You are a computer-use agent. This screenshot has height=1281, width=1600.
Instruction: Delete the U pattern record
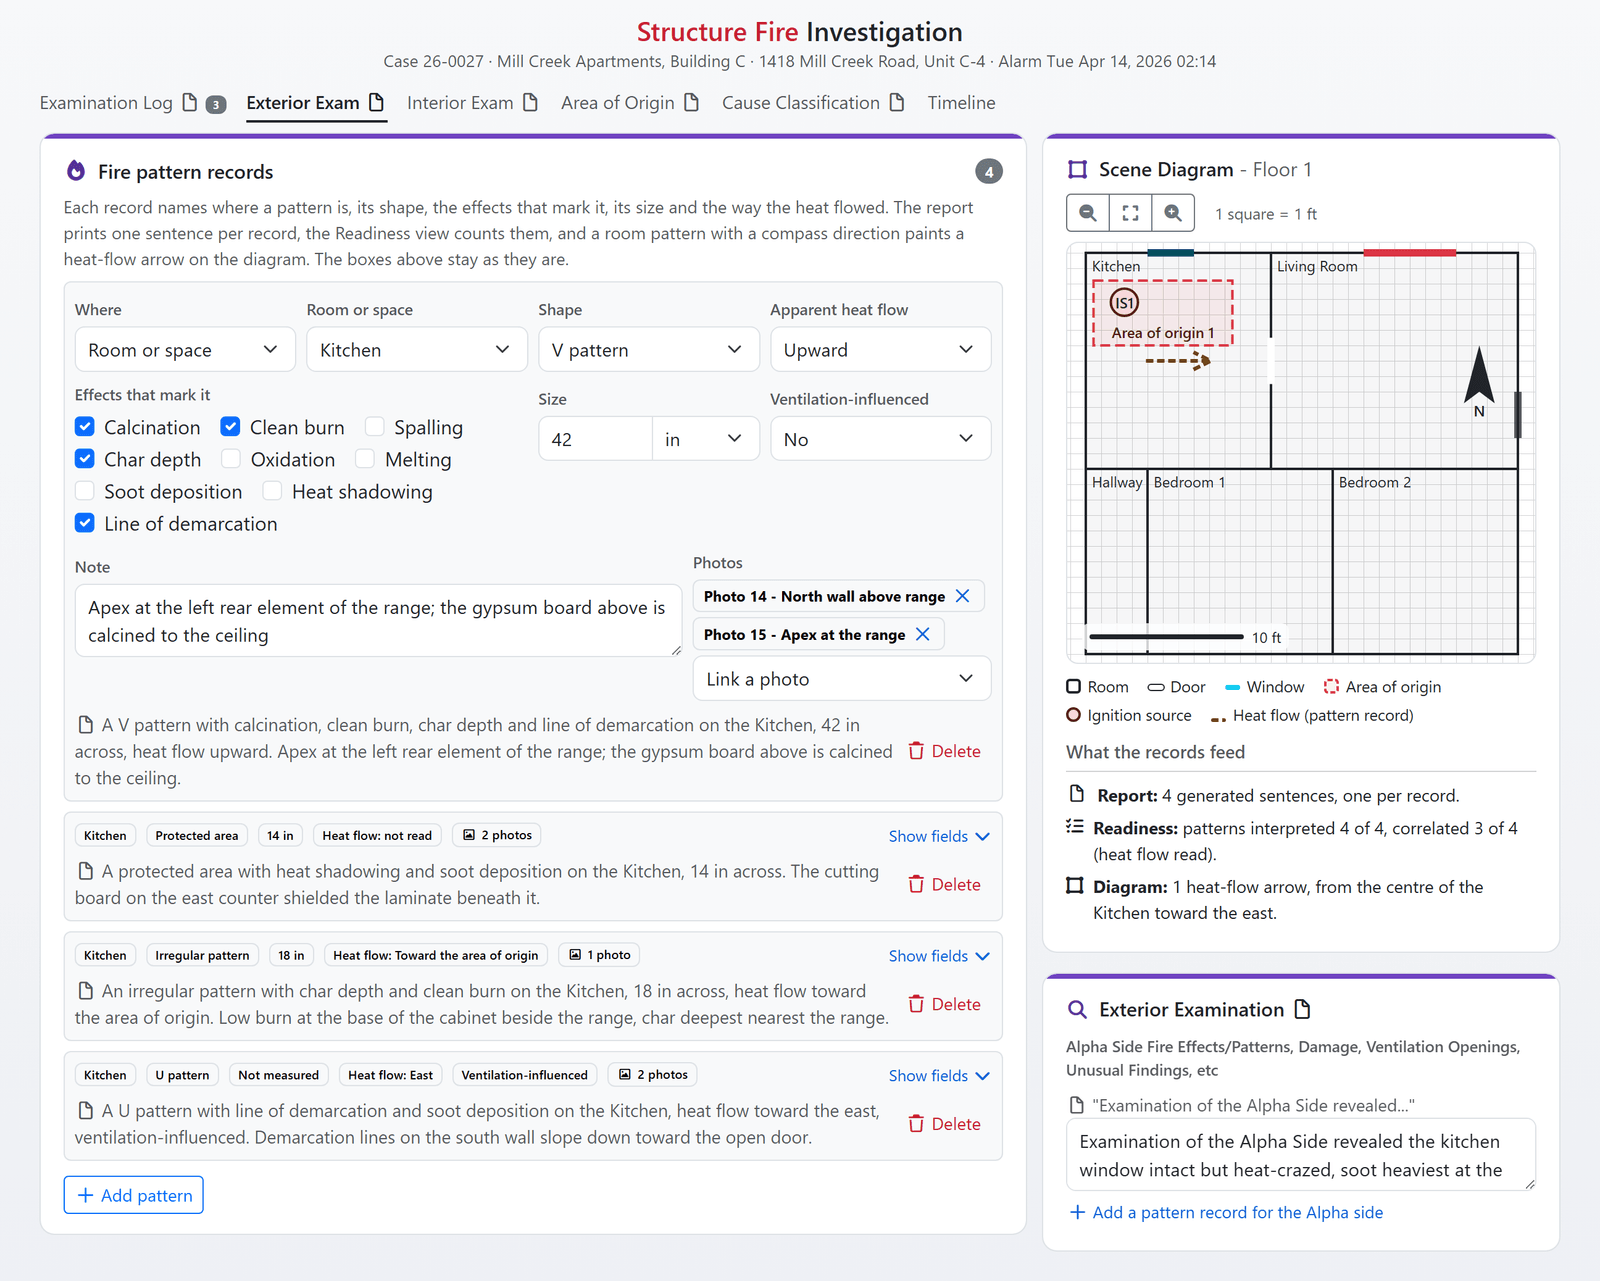coord(944,1124)
